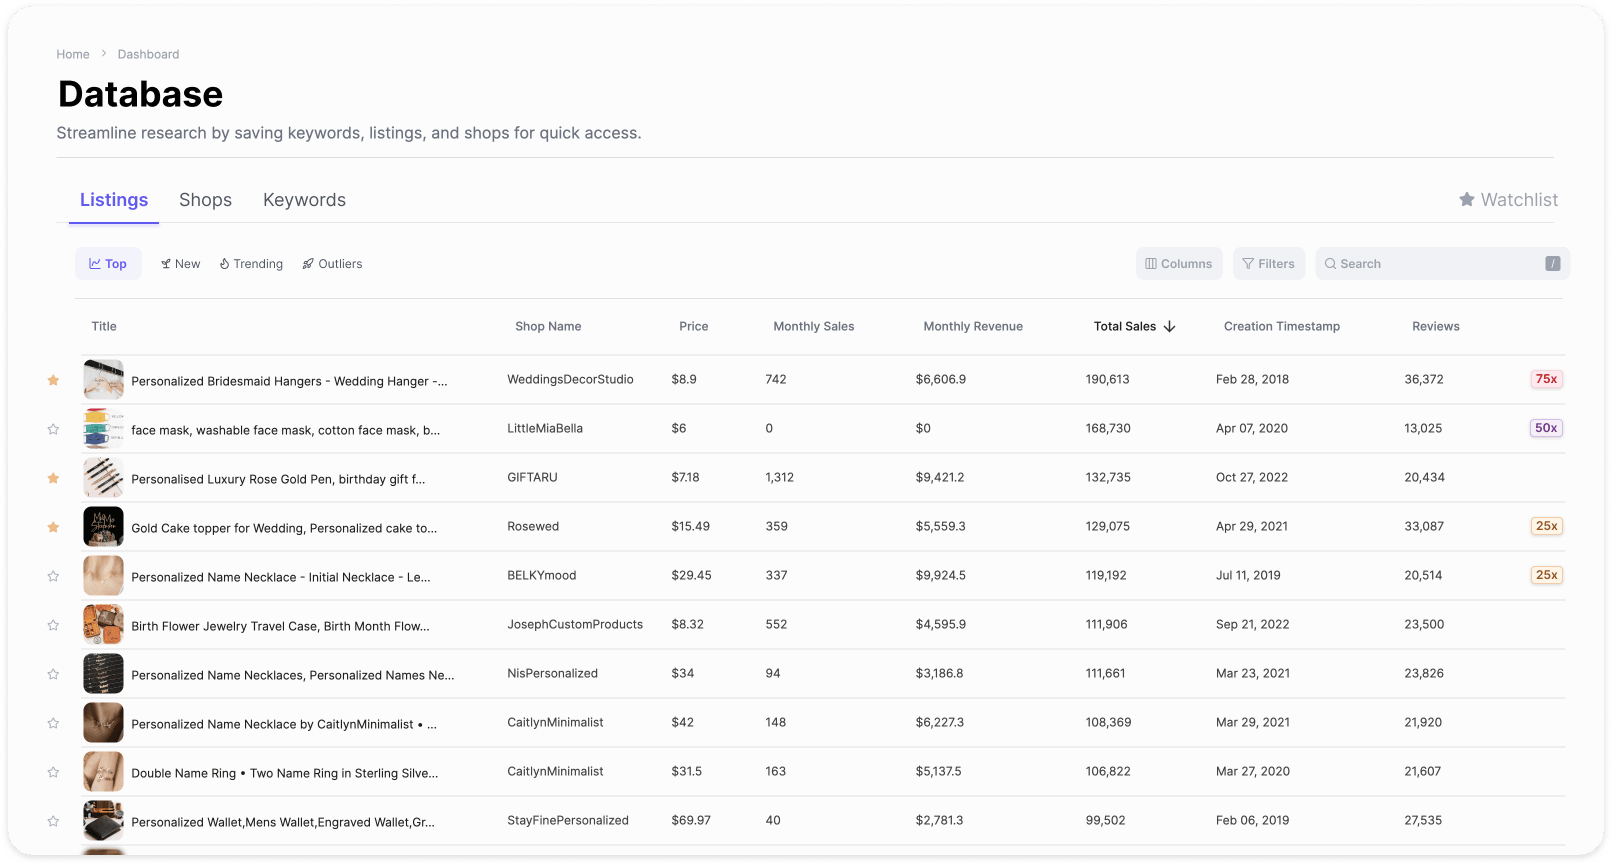The image size is (1612, 865).
Task: Sort by Reviews column header
Action: click(x=1436, y=327)
